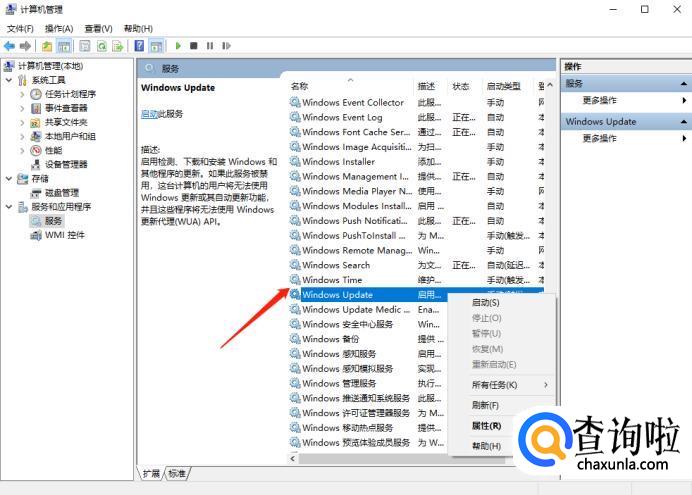The height and width of the screenshot is (495, 692).
Task: Click the Refresh toolbar icon
Action: (x=102, y=46)
